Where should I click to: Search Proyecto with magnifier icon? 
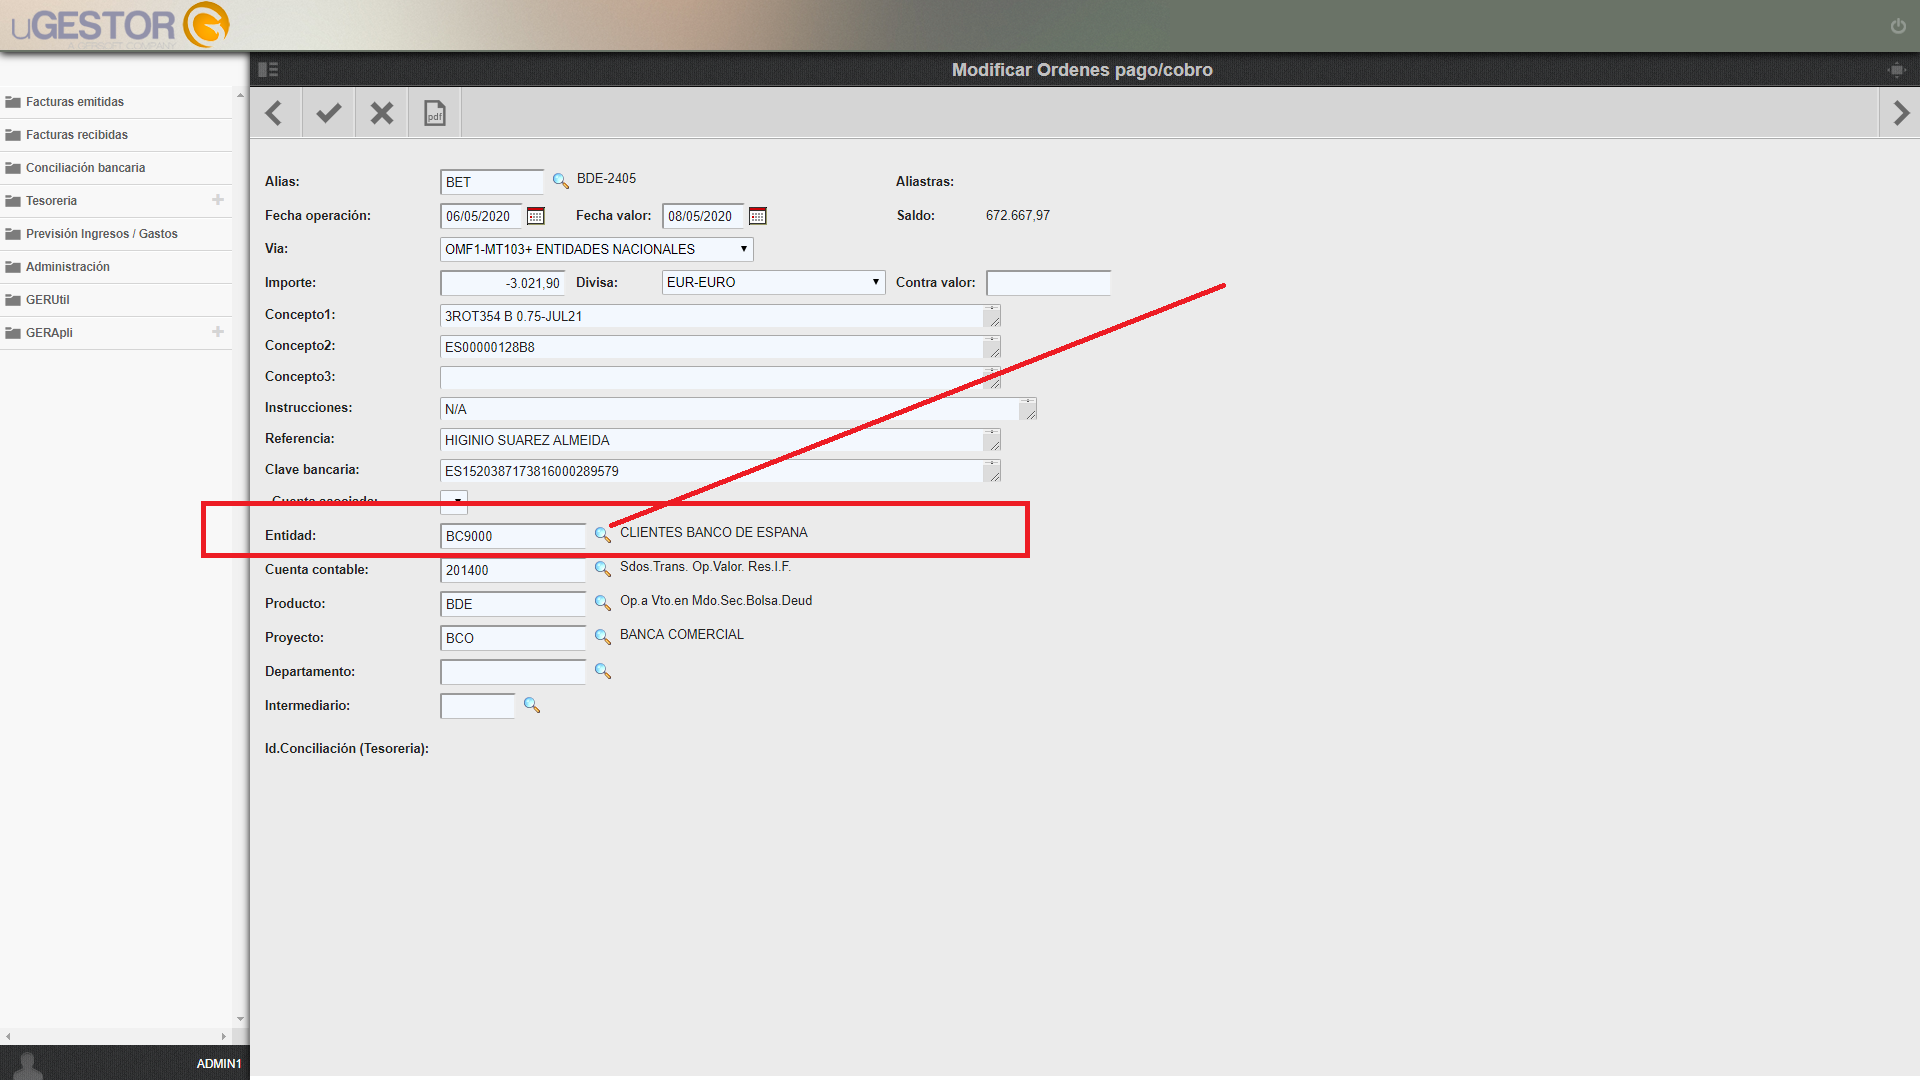point(602,637)
